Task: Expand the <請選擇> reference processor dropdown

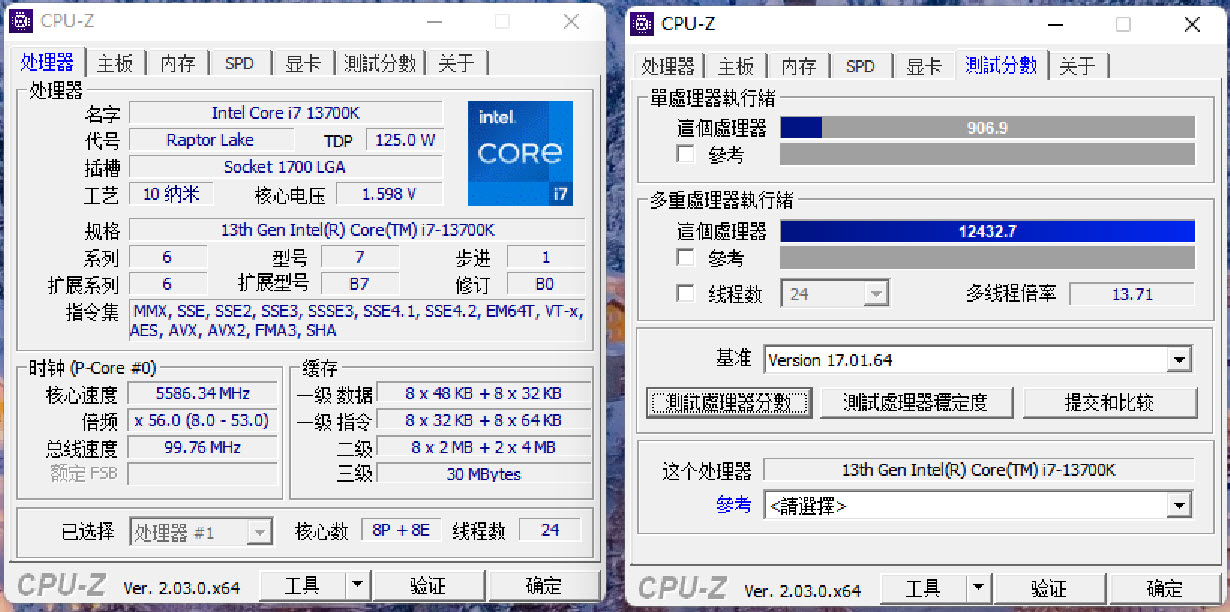Action: coord(1180,506)
